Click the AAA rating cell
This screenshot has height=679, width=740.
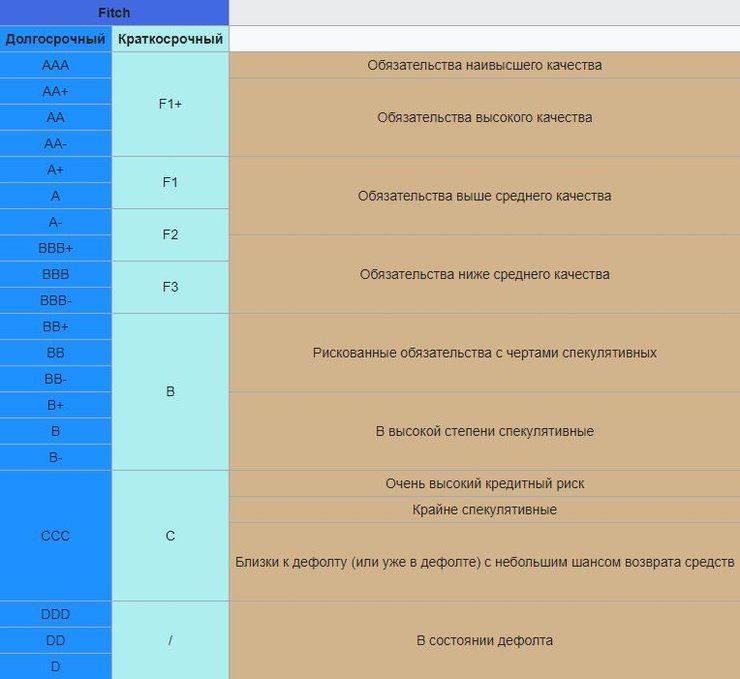click(x=56, y=65)
